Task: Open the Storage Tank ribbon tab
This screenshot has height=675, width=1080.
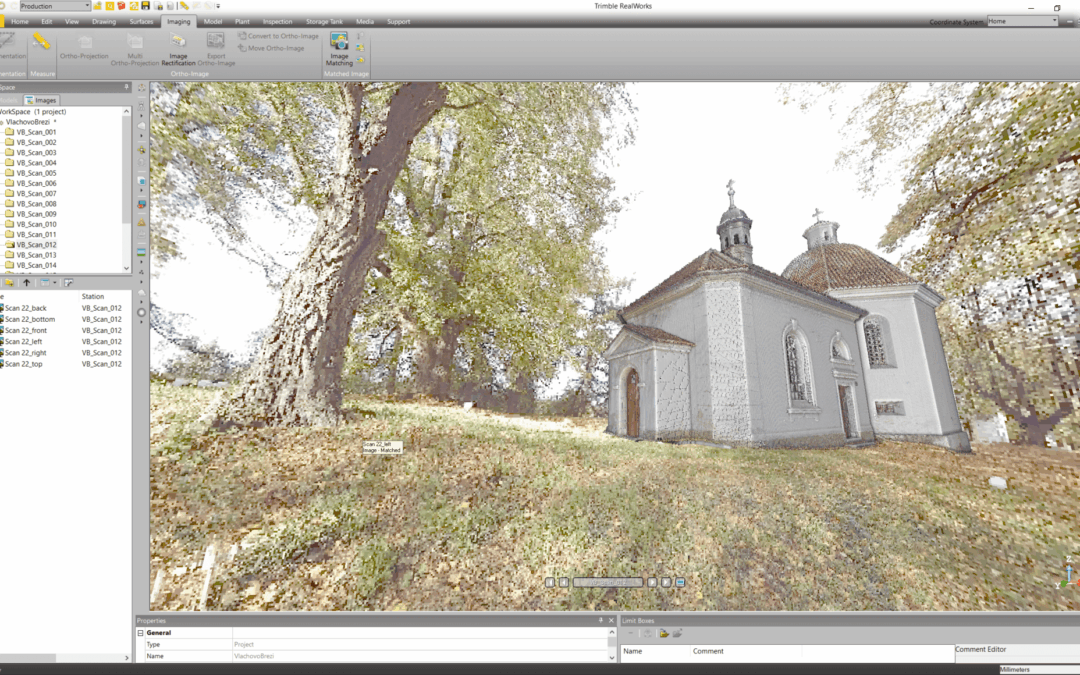Action: (x=324, y=21)
